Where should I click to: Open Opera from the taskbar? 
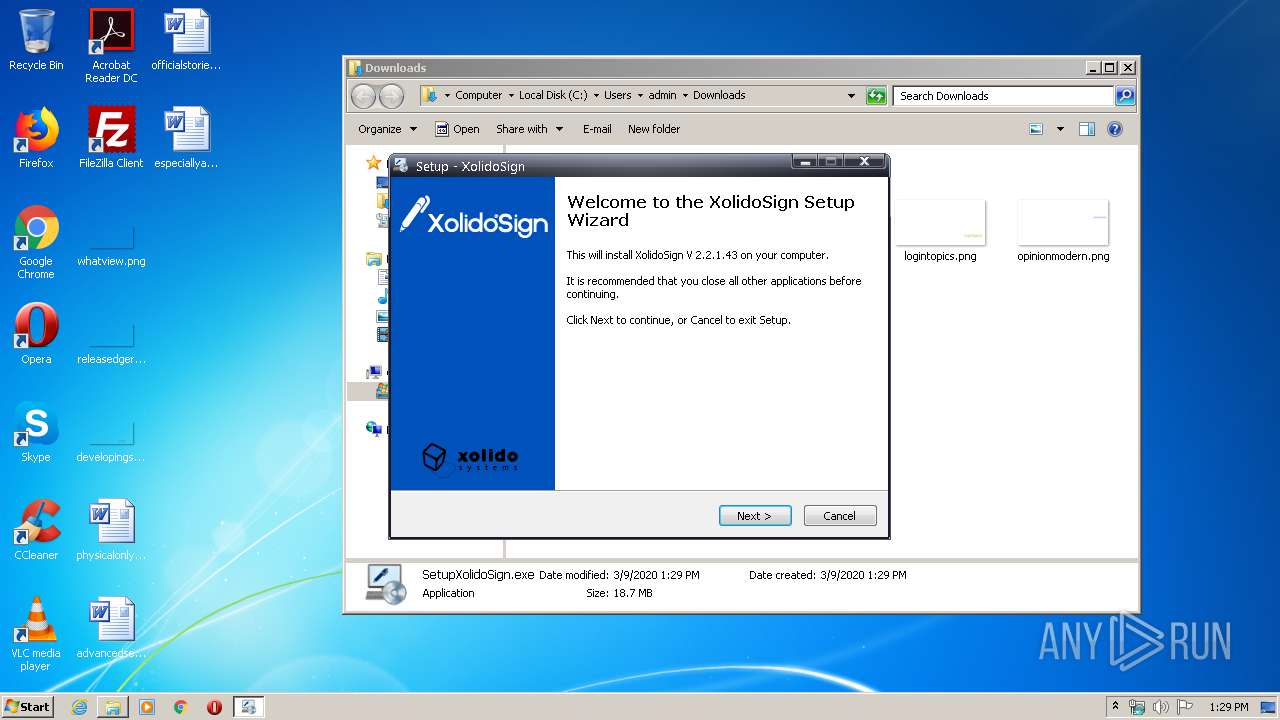pyautogui.click(x=214, y=707)
